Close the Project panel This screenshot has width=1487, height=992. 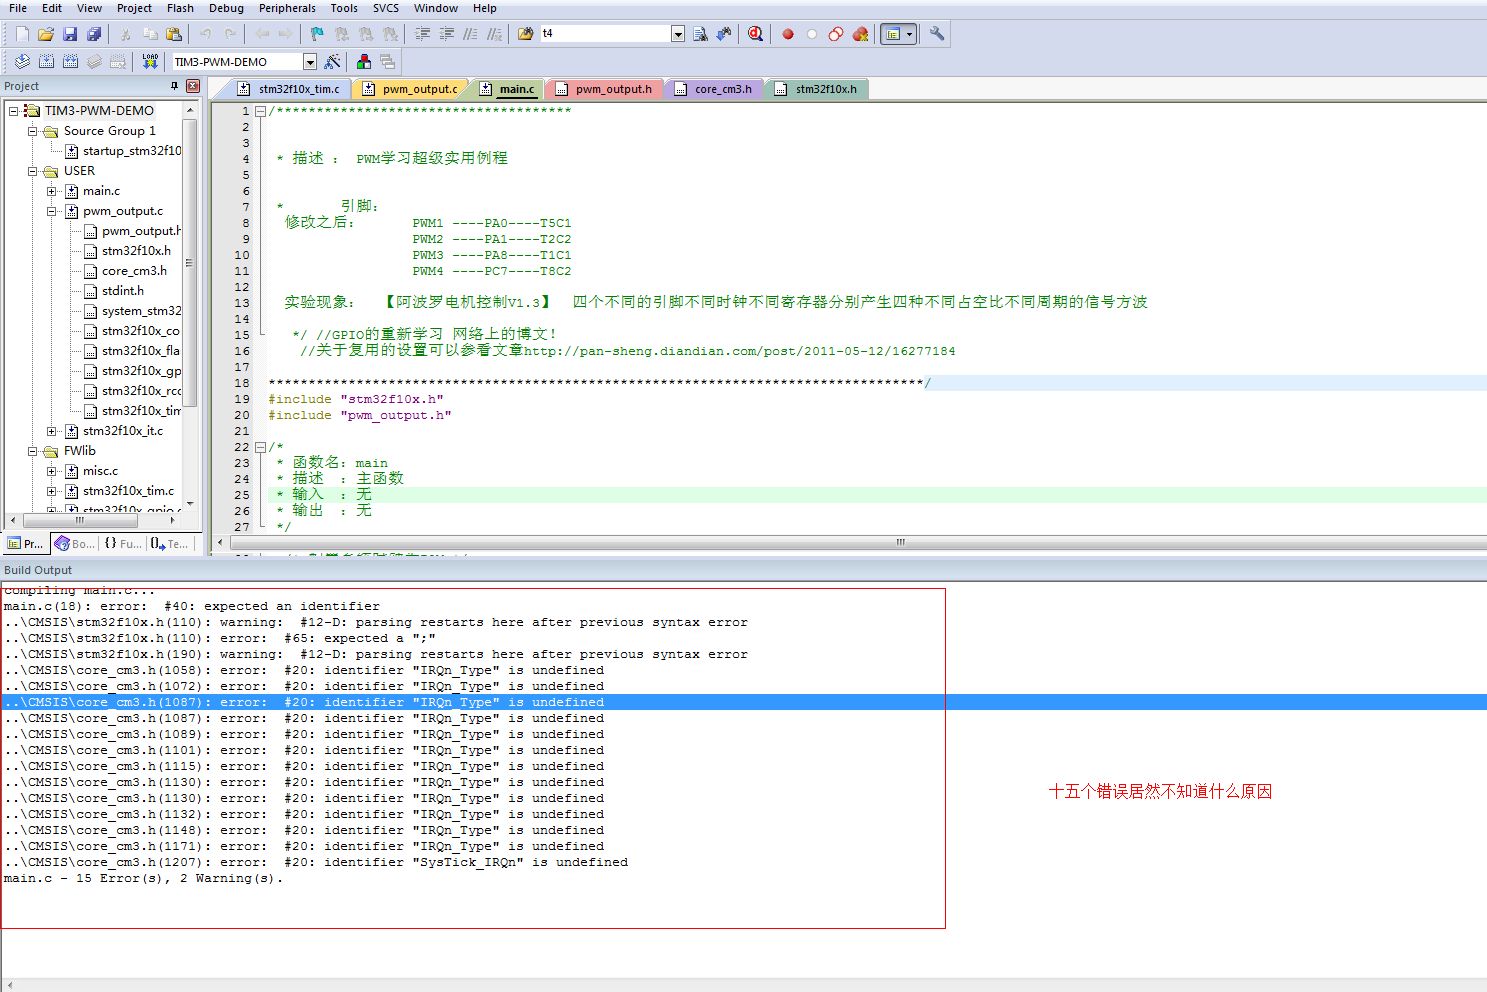tap(193, 86)
